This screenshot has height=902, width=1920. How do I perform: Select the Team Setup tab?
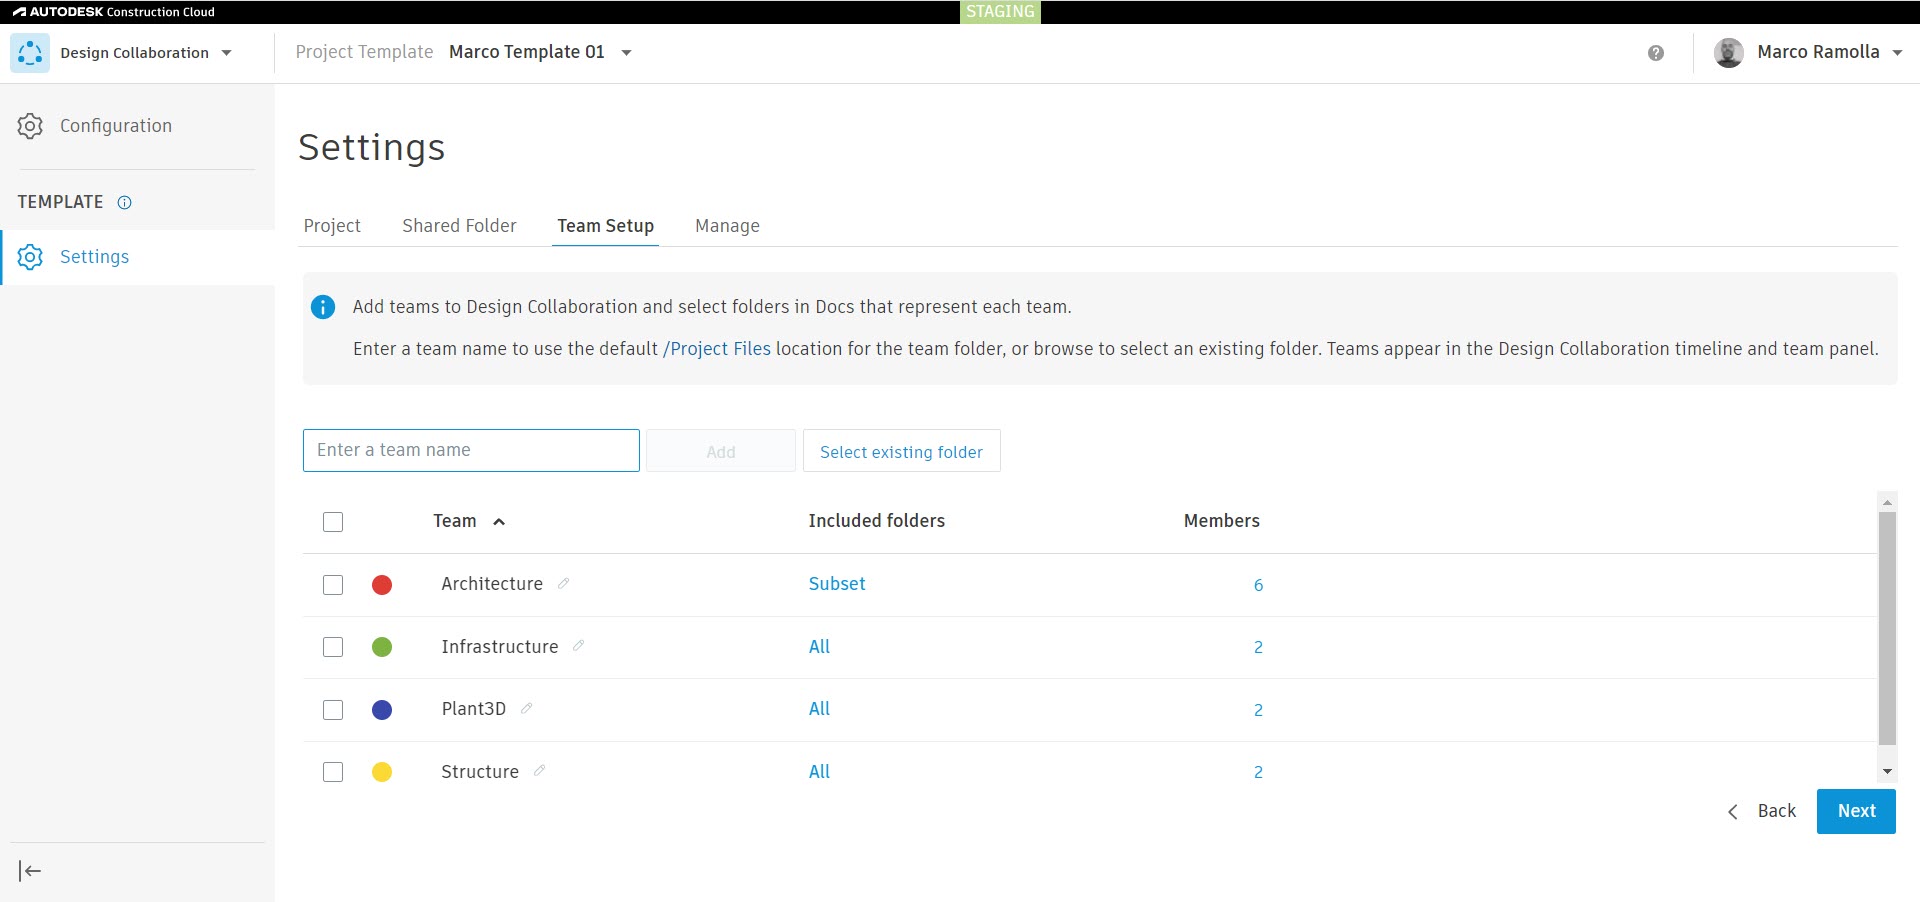tap(605, 226)
